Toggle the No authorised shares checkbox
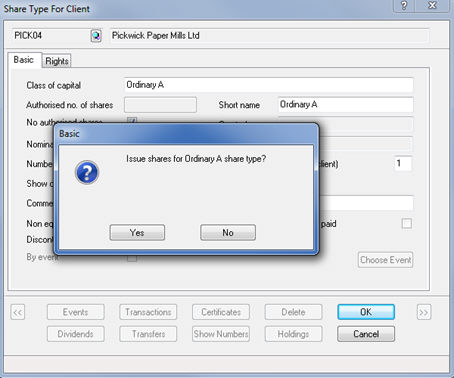This screenshot has width=454, height=378. 132,121
